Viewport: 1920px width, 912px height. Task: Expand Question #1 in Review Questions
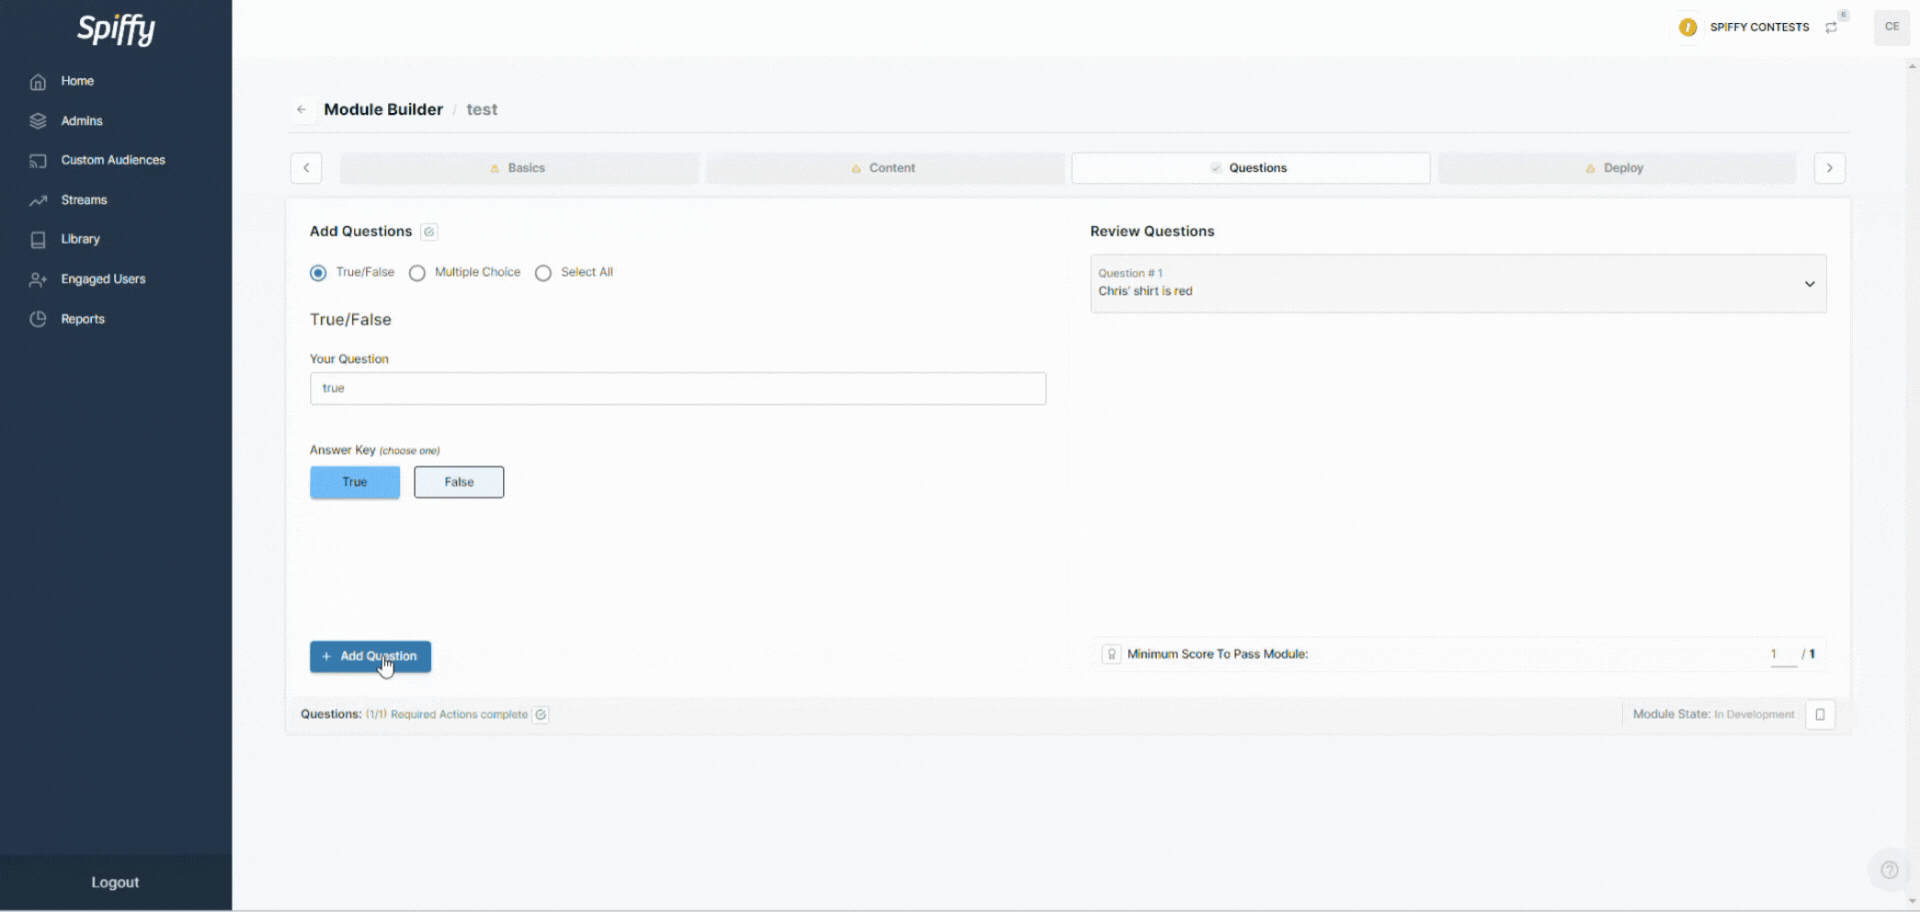click(1808, 284)
